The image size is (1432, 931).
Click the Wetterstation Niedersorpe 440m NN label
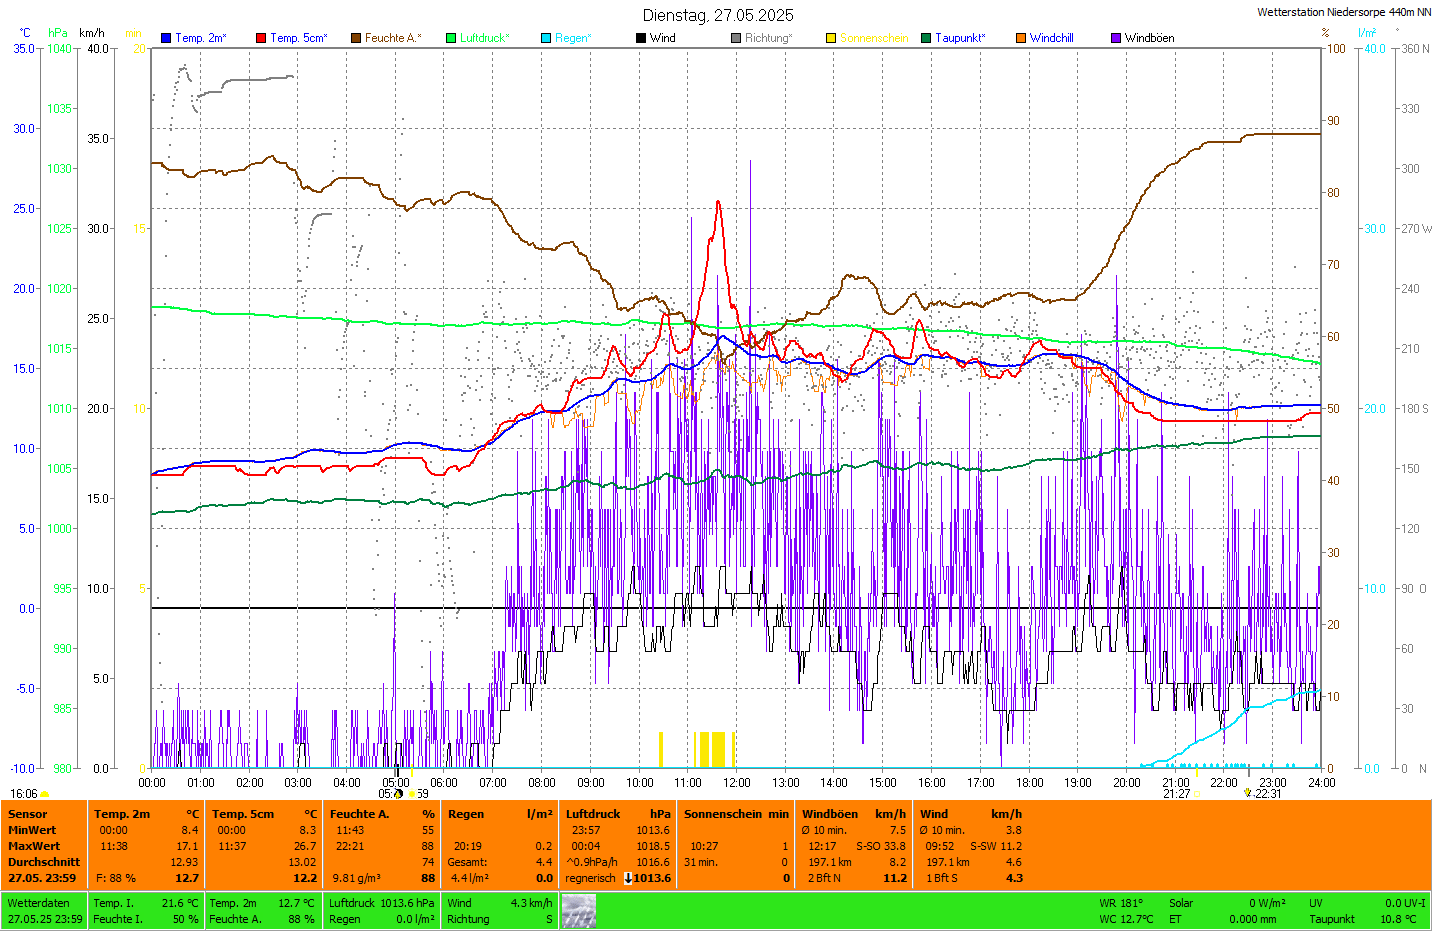(1343, 12)
